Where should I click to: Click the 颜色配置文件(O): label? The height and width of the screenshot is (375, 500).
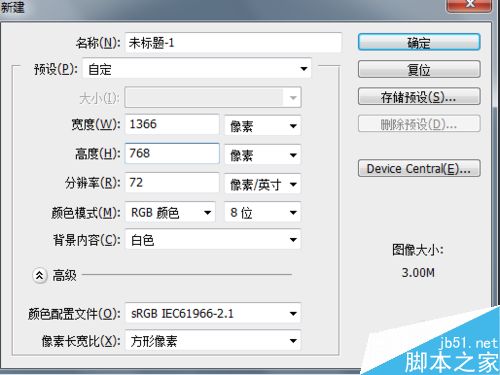click(x=74, y=314)
